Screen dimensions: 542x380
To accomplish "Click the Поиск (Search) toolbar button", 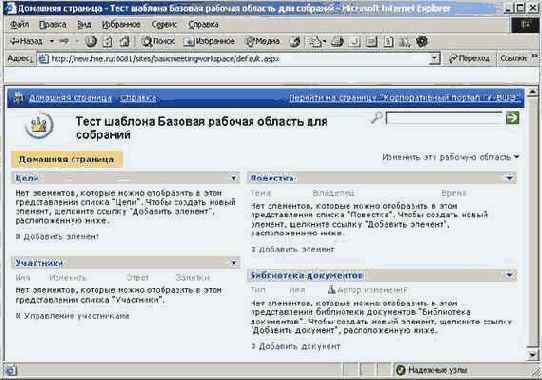I will click(158, 41).
